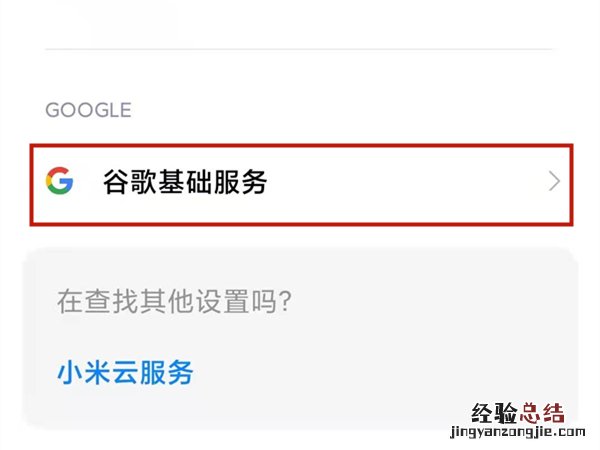Viewport: 600px width, 450px height.
Task: Click the divider line above GOOGLE
Action: point(300,49)
